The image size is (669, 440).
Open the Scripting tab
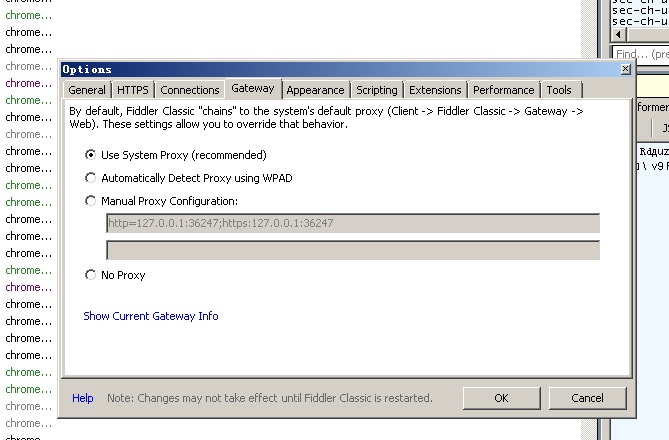coord(377,90)
